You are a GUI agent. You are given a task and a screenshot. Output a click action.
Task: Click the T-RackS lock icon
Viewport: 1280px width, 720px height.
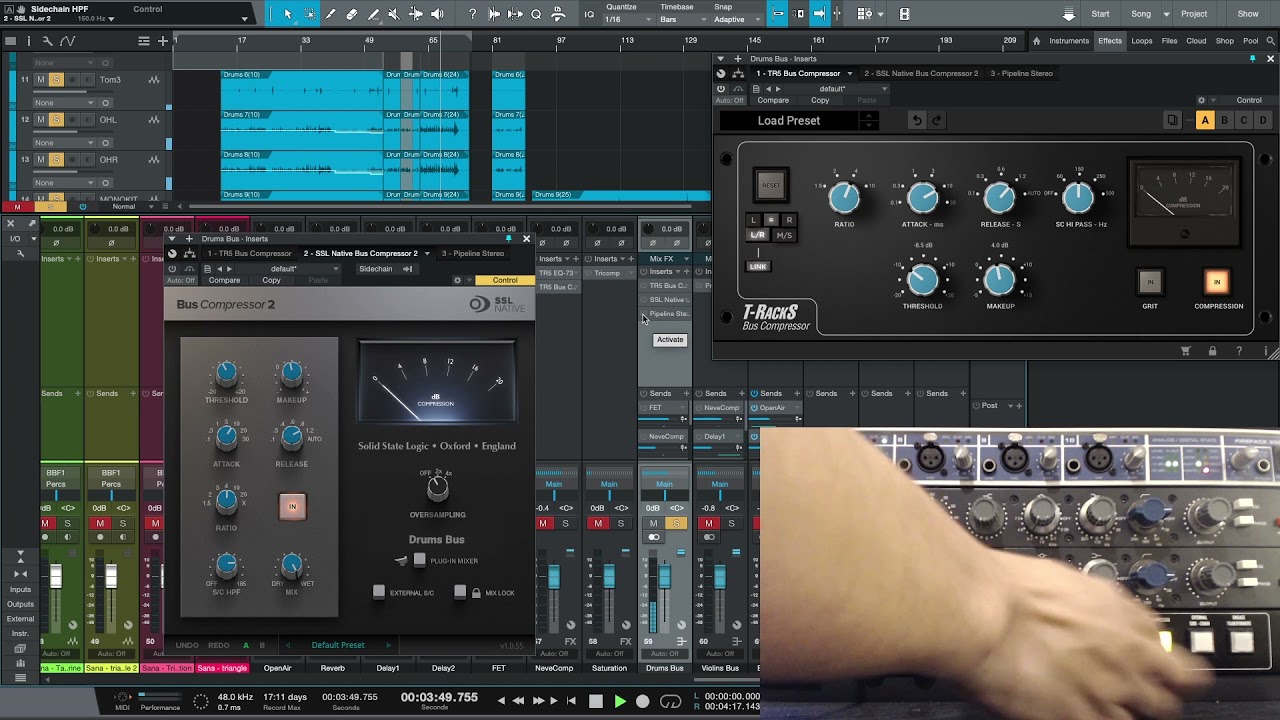(x=1212, y=351)
